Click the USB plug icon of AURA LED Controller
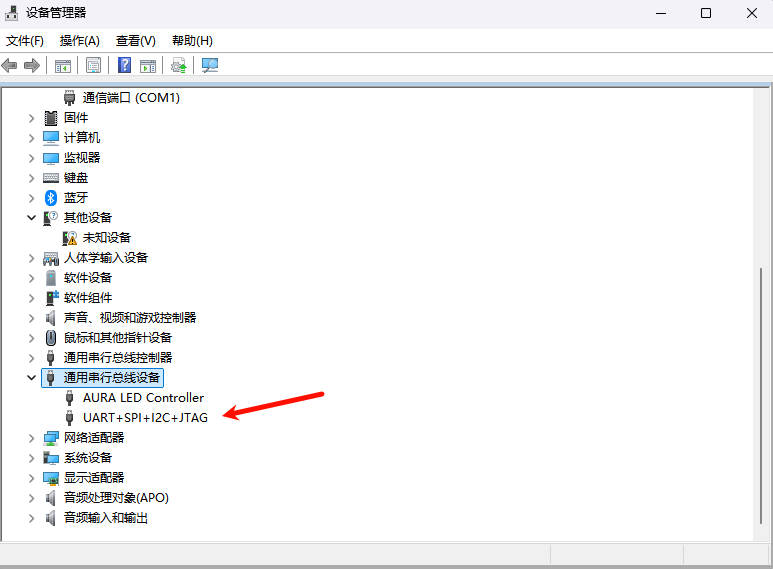773x569 pixels. click(x=70, y=398)
